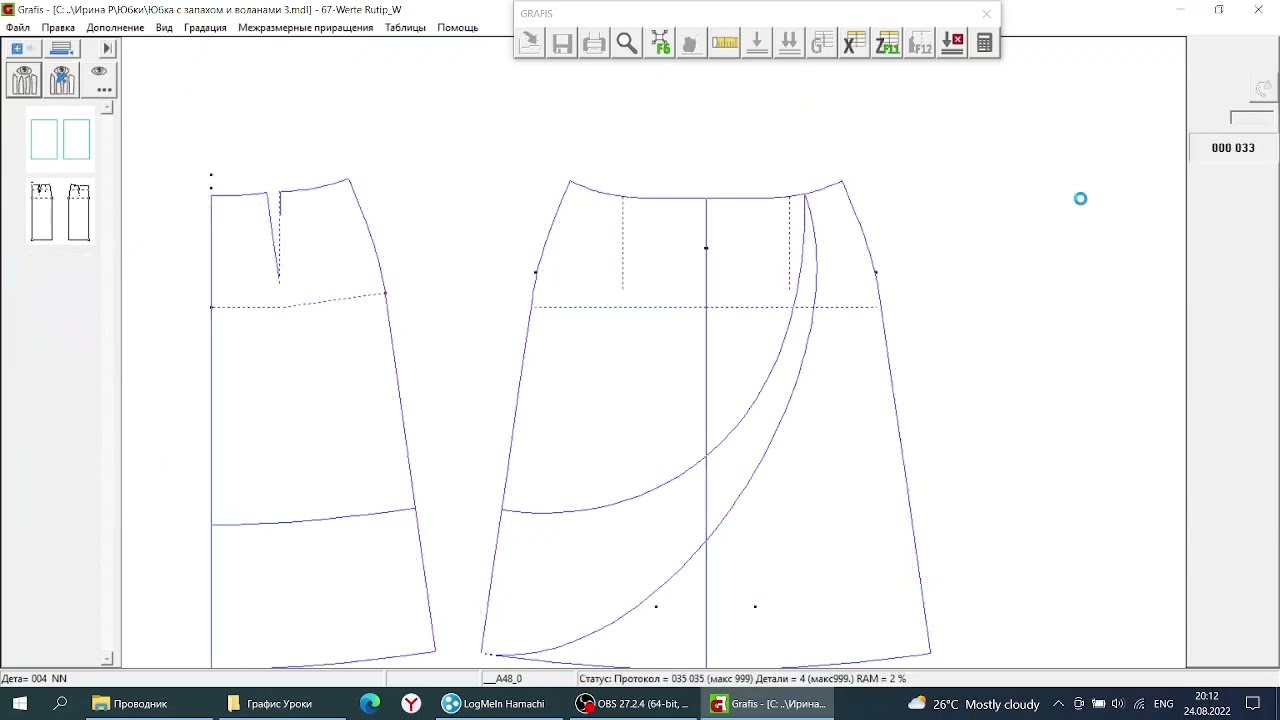Click the taskbar search icon
Screen dimensions: 1280x720
point(60,704)
